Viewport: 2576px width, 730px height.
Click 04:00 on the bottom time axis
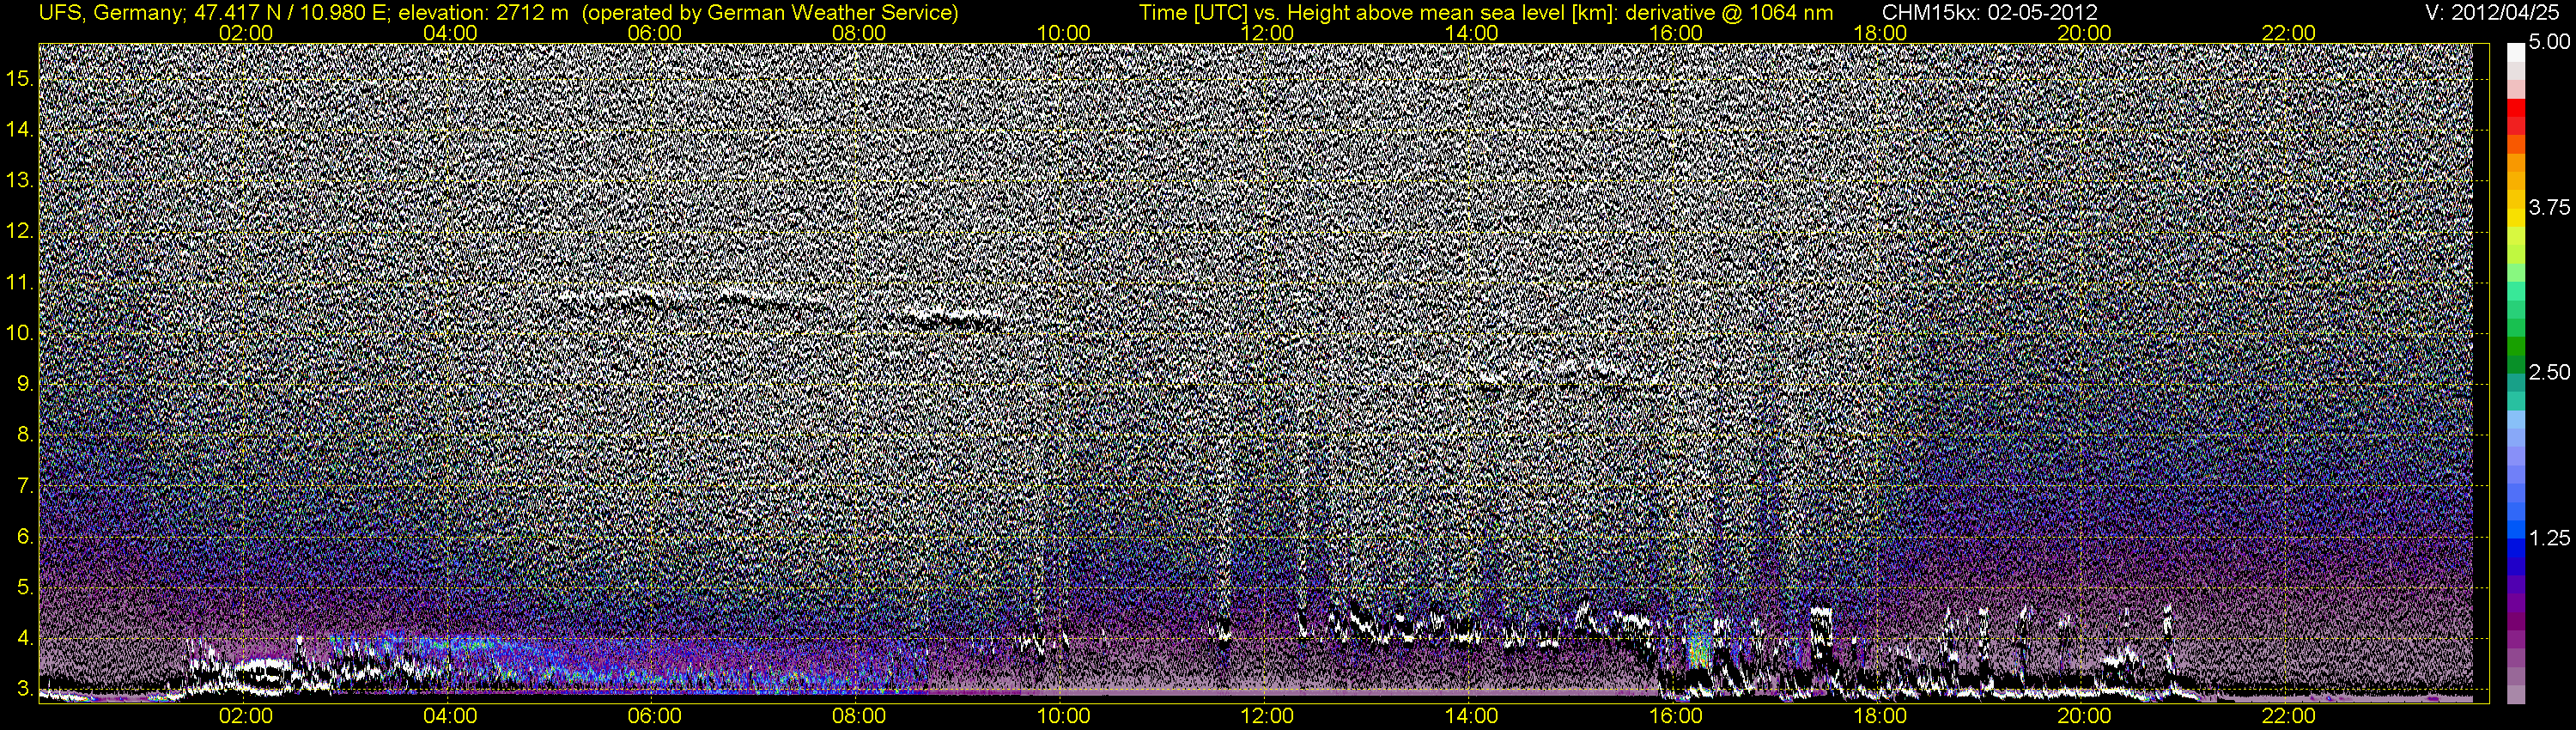click(x=450, y=717)
